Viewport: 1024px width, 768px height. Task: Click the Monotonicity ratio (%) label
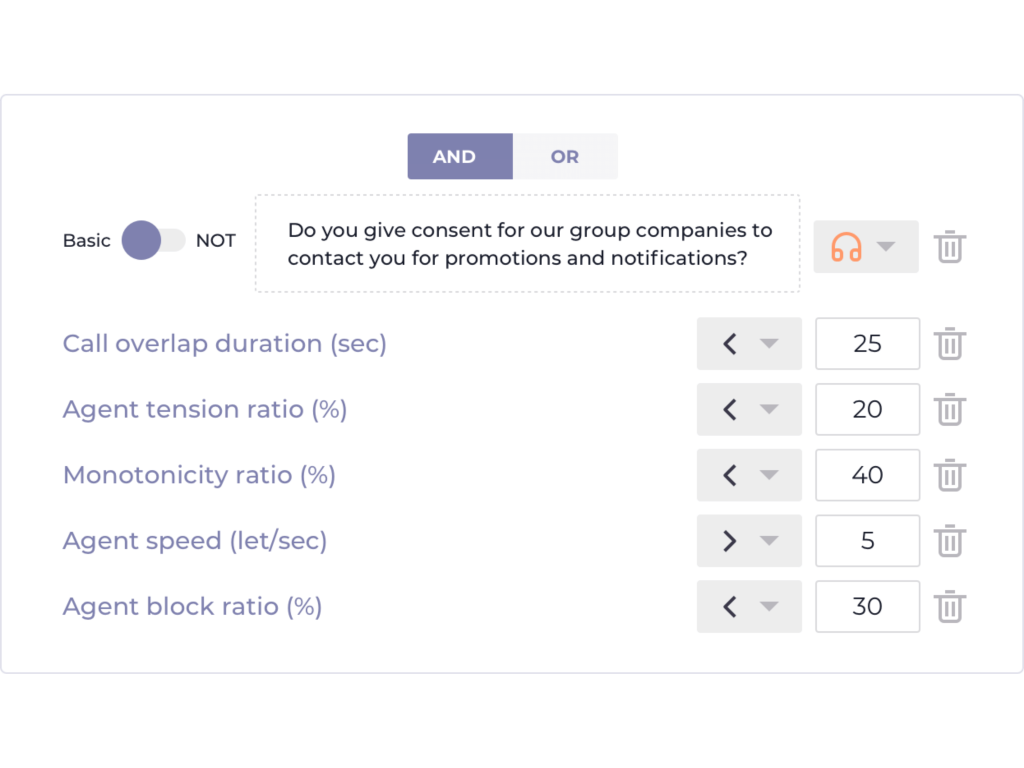click(199, 475)
